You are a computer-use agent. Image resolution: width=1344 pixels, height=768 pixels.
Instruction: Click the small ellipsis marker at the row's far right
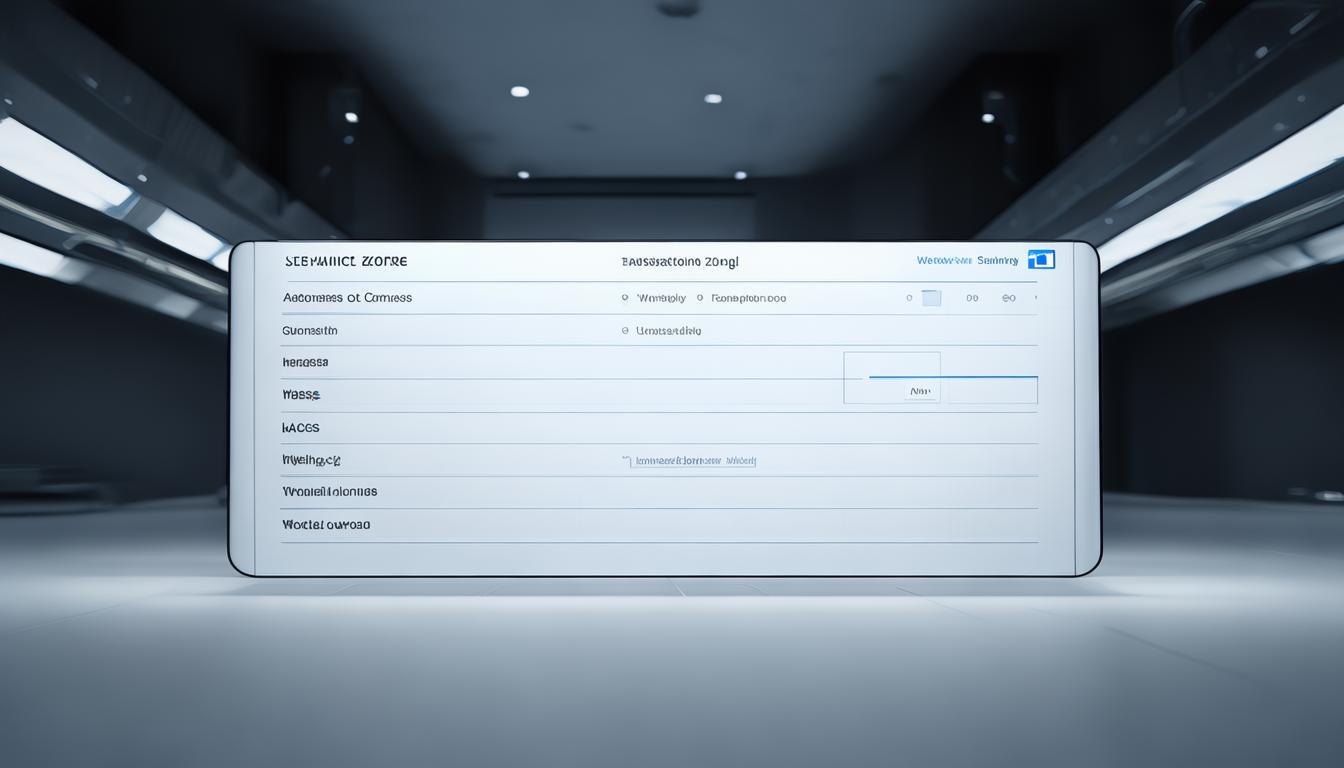[1035, 297]
